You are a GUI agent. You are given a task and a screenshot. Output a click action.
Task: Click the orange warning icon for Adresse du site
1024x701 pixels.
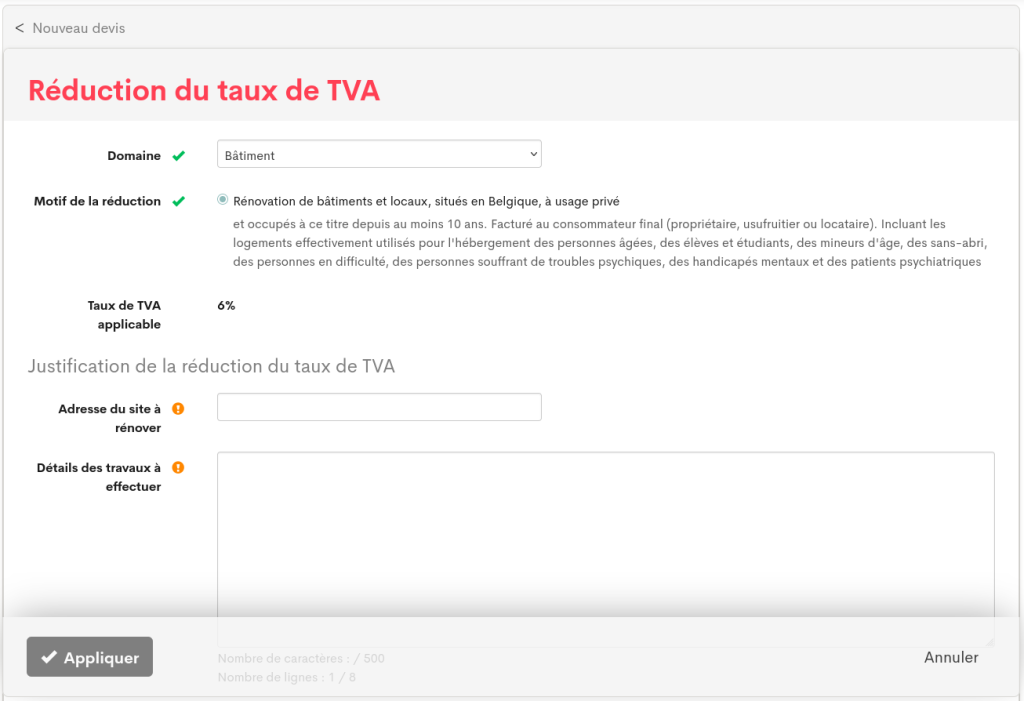(x=178, y=409)
